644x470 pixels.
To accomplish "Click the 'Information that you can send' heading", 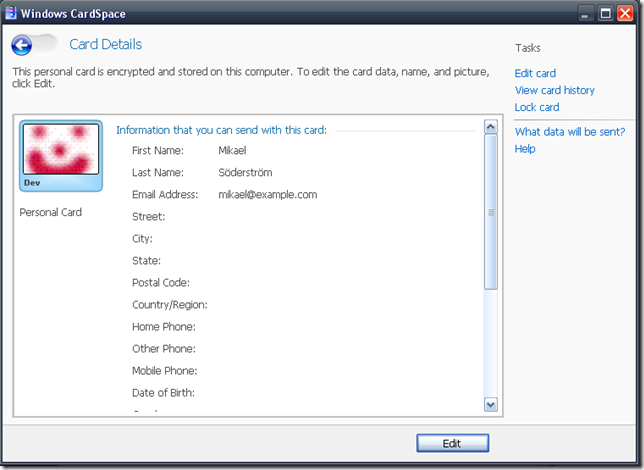I will tap(221, 130).
